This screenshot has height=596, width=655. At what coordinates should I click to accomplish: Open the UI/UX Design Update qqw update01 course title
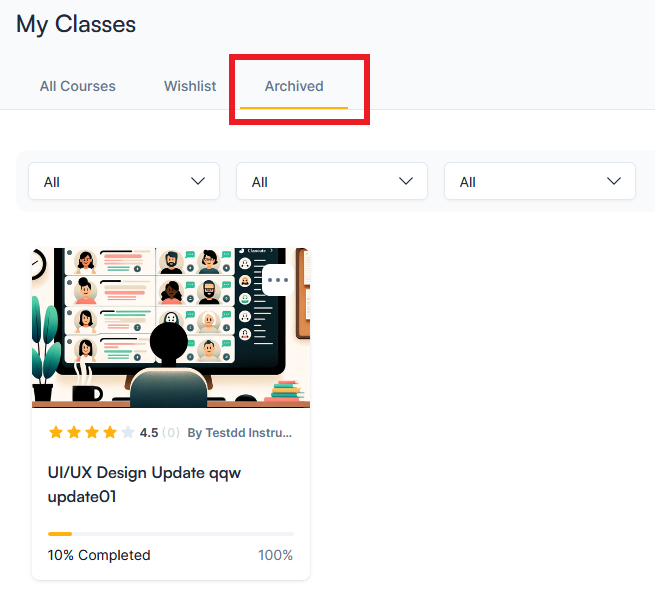(144, 484)
